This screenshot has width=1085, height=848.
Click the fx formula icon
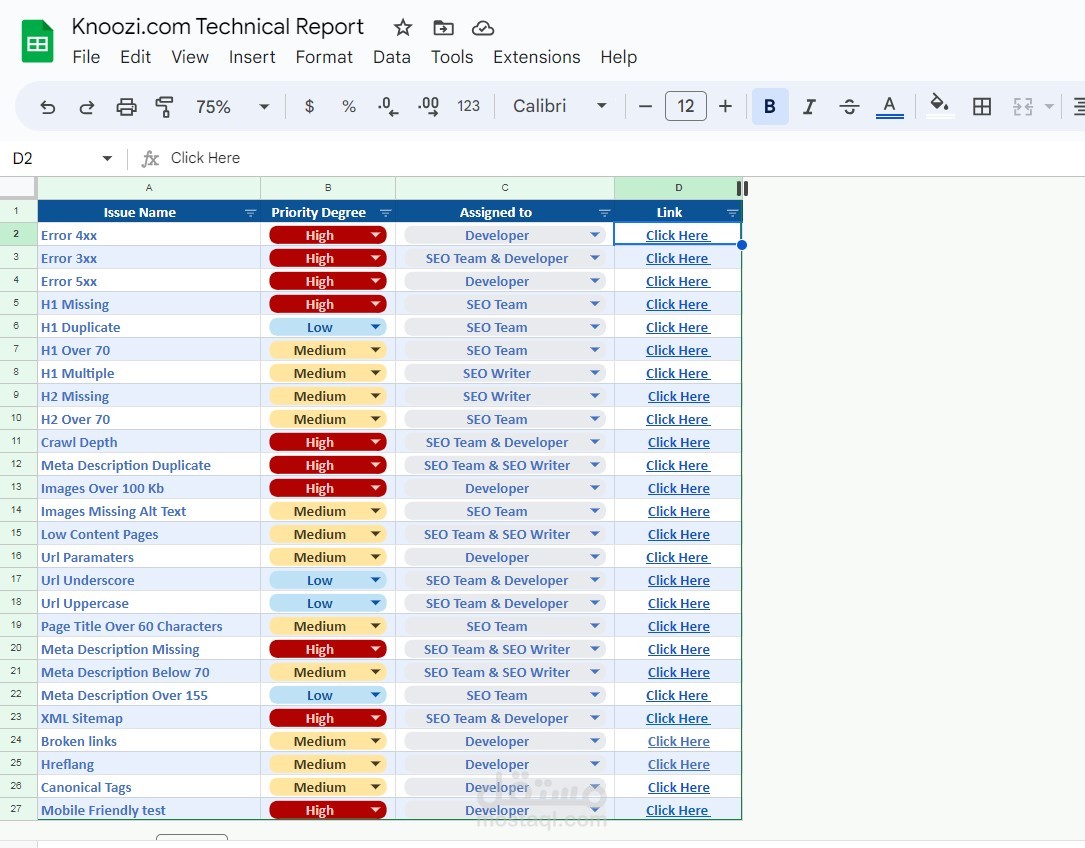pyautogui.click(x=149, y=159)
